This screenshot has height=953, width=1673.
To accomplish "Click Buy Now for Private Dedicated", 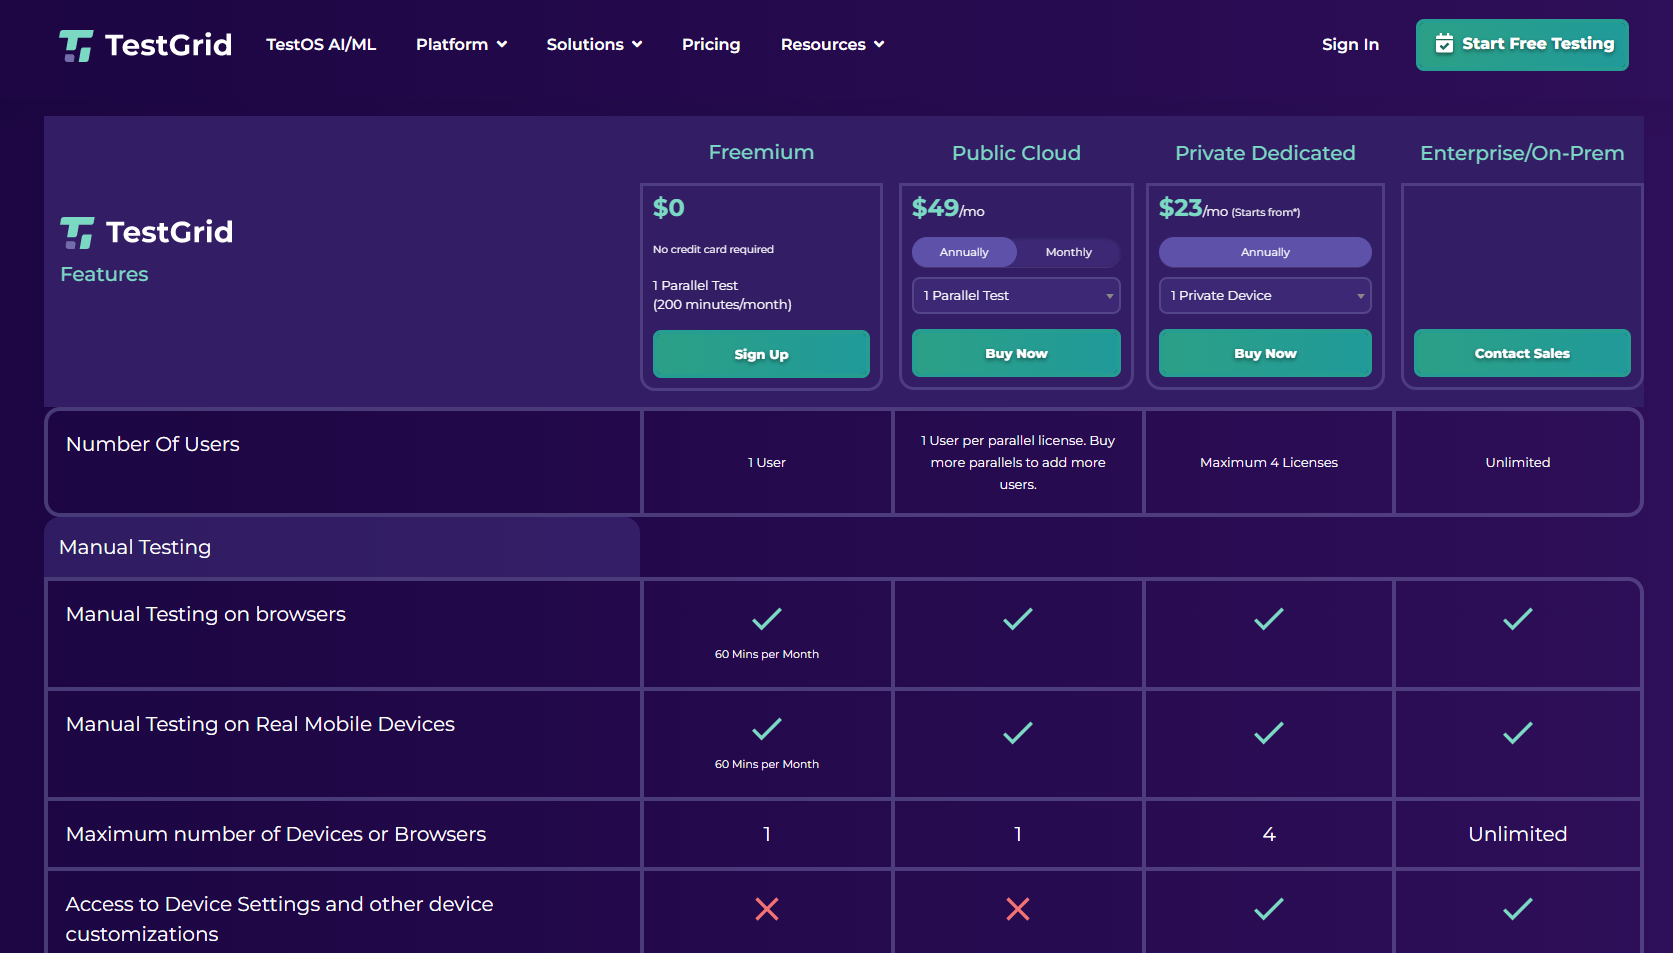I will coord(1265,353).
